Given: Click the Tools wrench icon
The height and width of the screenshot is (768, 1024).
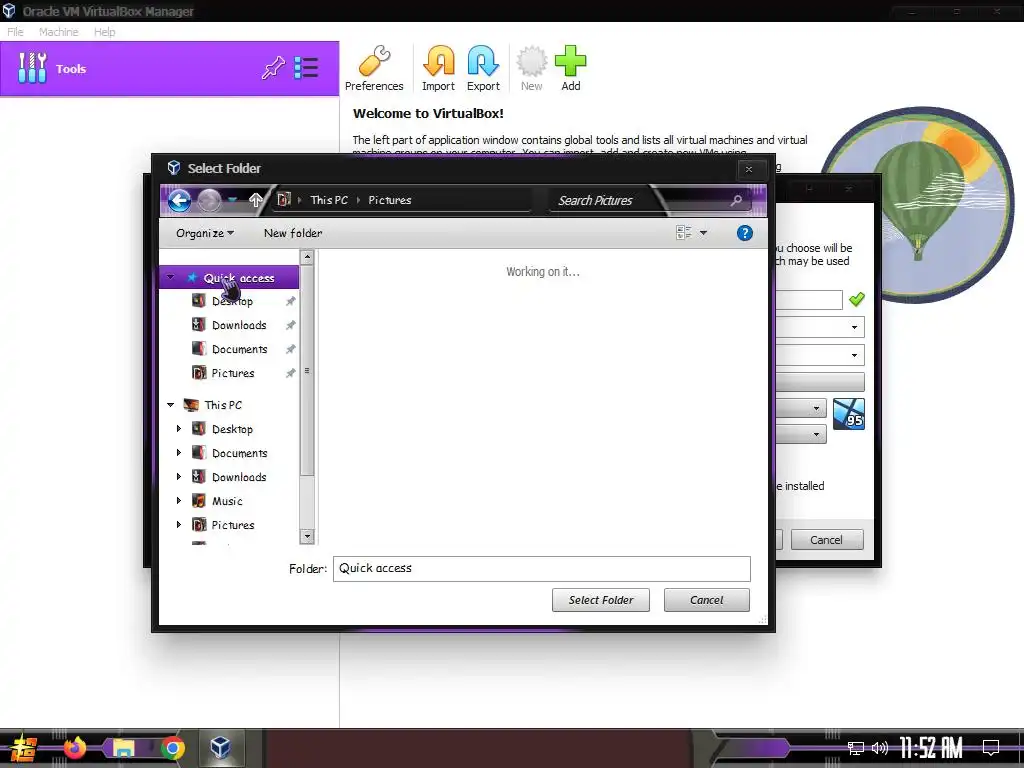Looking at the screenshot, I should coord(32,68).
